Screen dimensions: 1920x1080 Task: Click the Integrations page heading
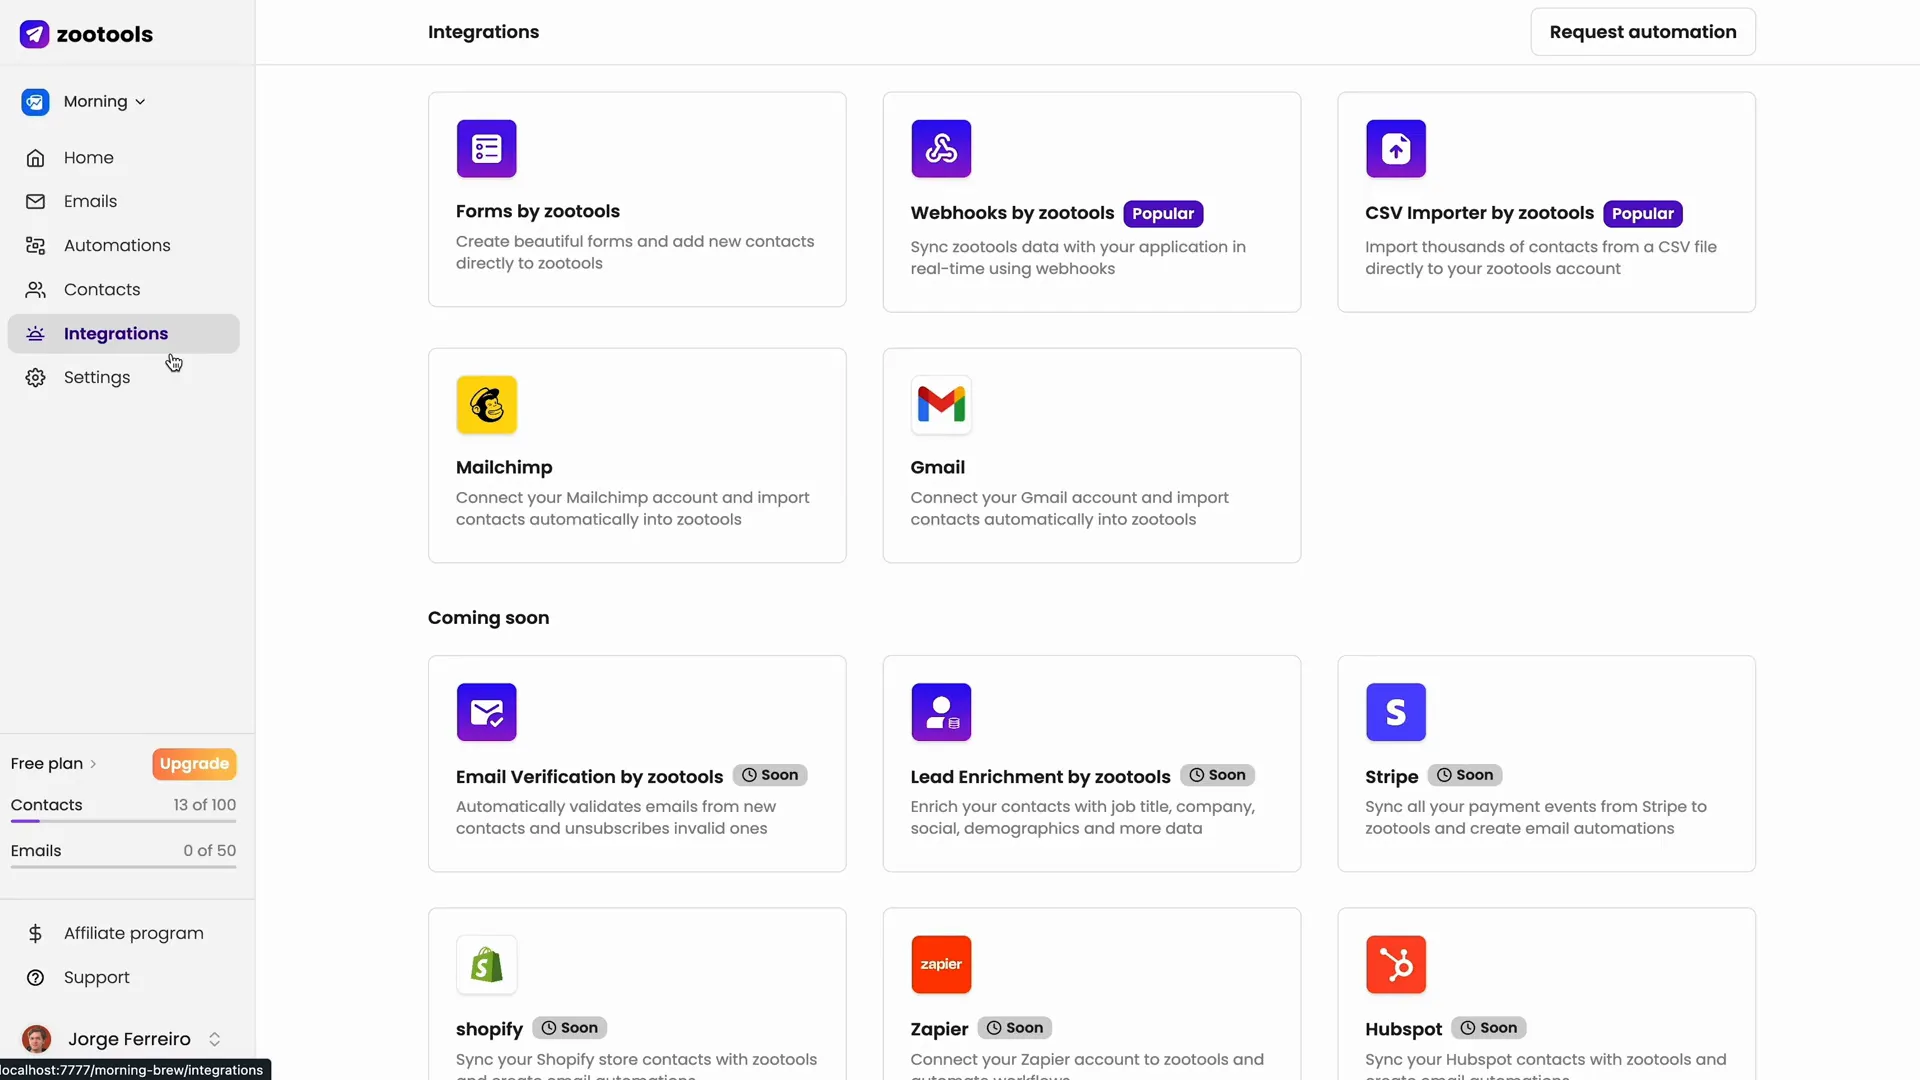pyautogui.click(x=483, y=32)
